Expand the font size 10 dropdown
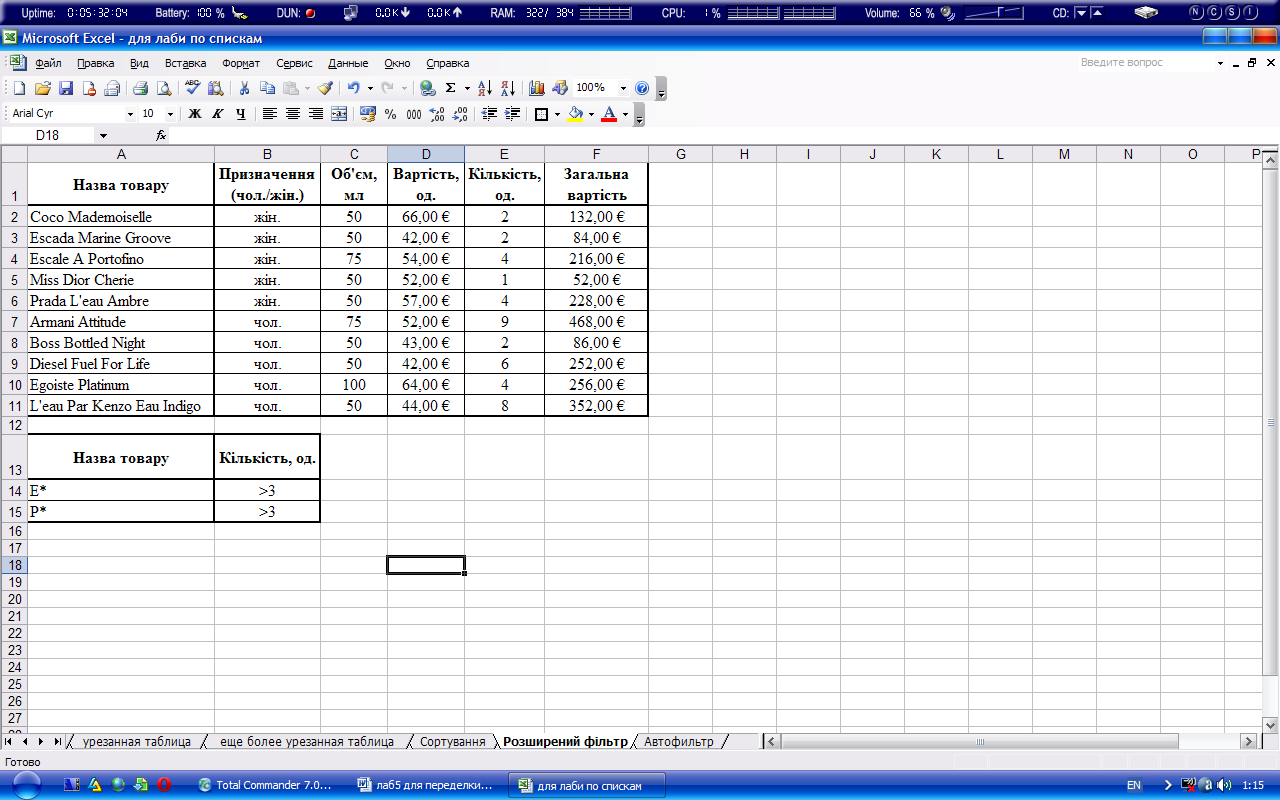This screenshot has height=800, width=1280. pyautogui.click(x=170, y=114)
